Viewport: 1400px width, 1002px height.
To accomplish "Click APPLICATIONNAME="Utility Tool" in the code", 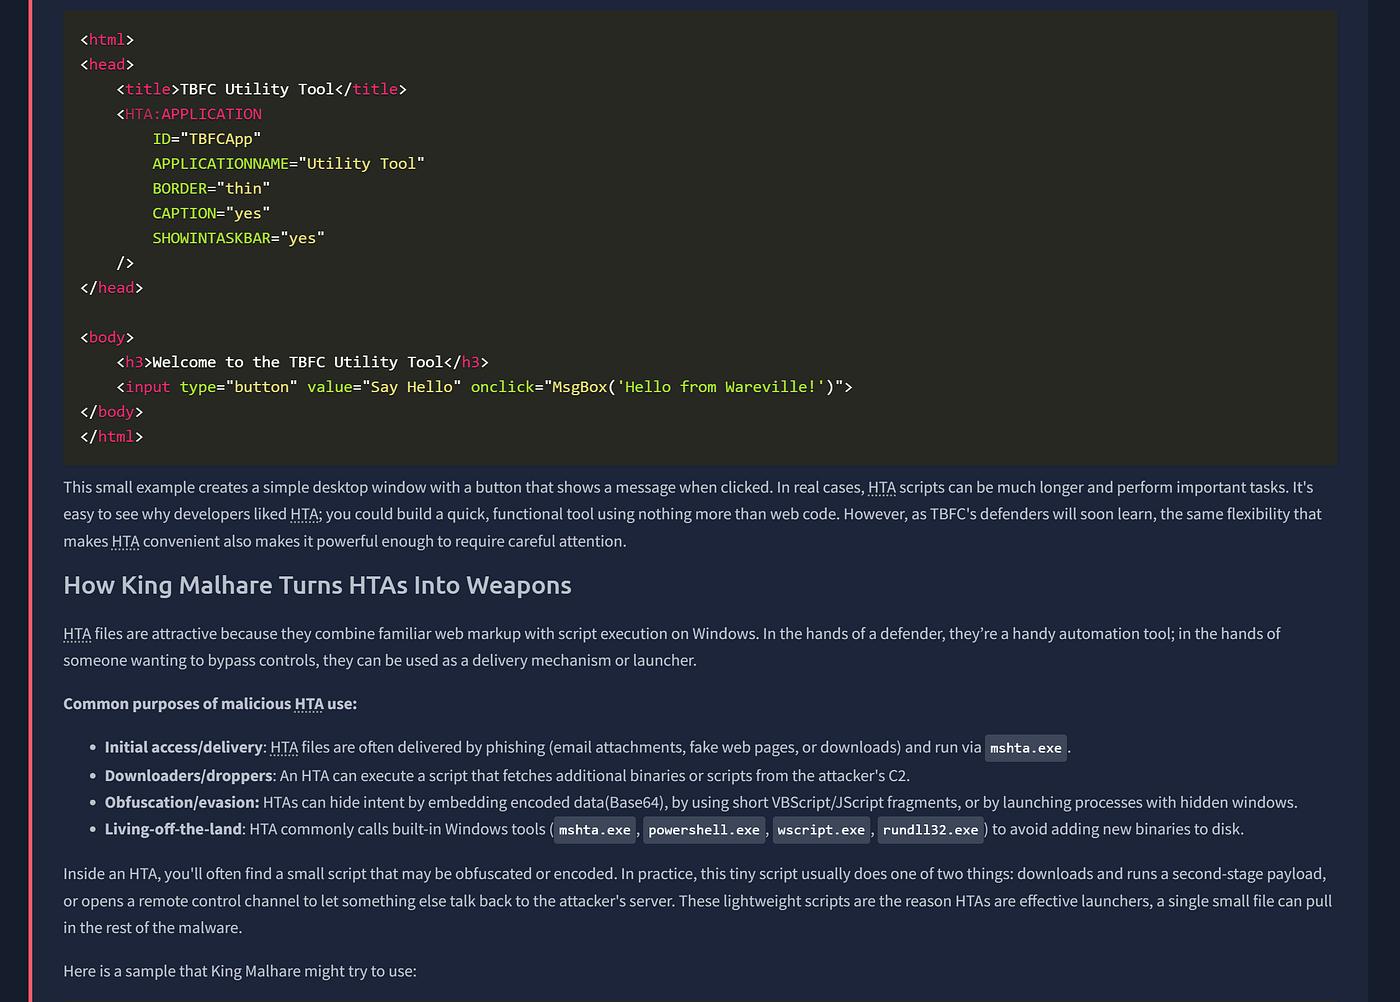I will [289, 163].
